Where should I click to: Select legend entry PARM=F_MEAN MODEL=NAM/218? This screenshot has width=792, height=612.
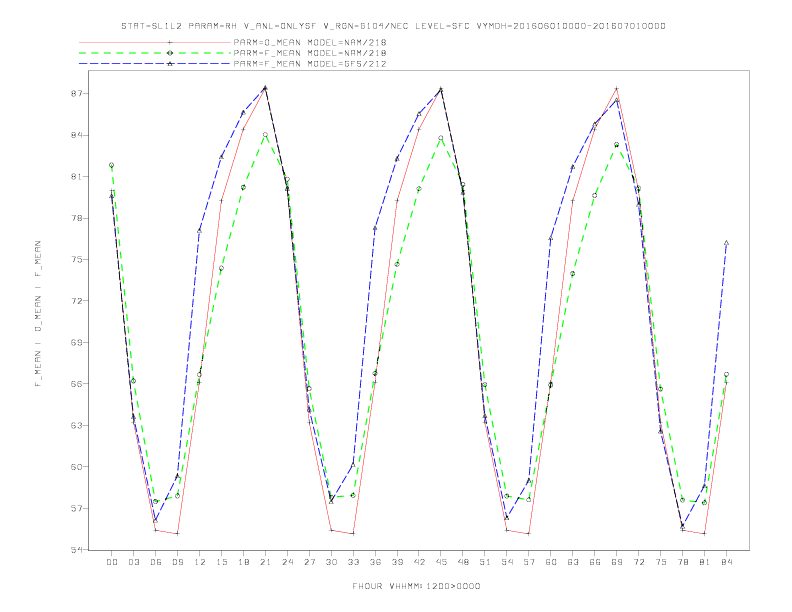pyautogui.click(x=310, y=53)
